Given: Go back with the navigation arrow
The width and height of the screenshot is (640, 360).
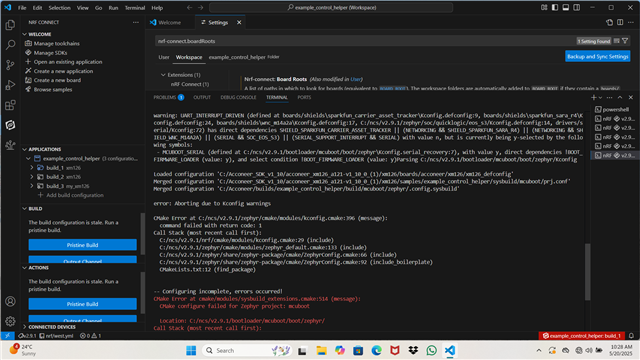Looking at the screenshot, I should [x=189, y=8].
